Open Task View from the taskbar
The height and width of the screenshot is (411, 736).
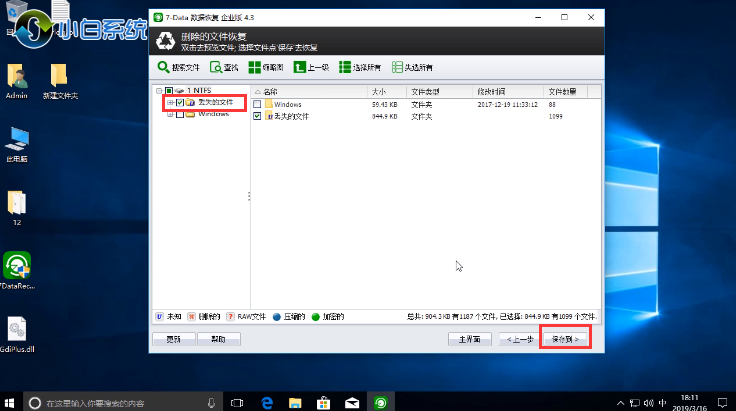(x=237, y=403)
